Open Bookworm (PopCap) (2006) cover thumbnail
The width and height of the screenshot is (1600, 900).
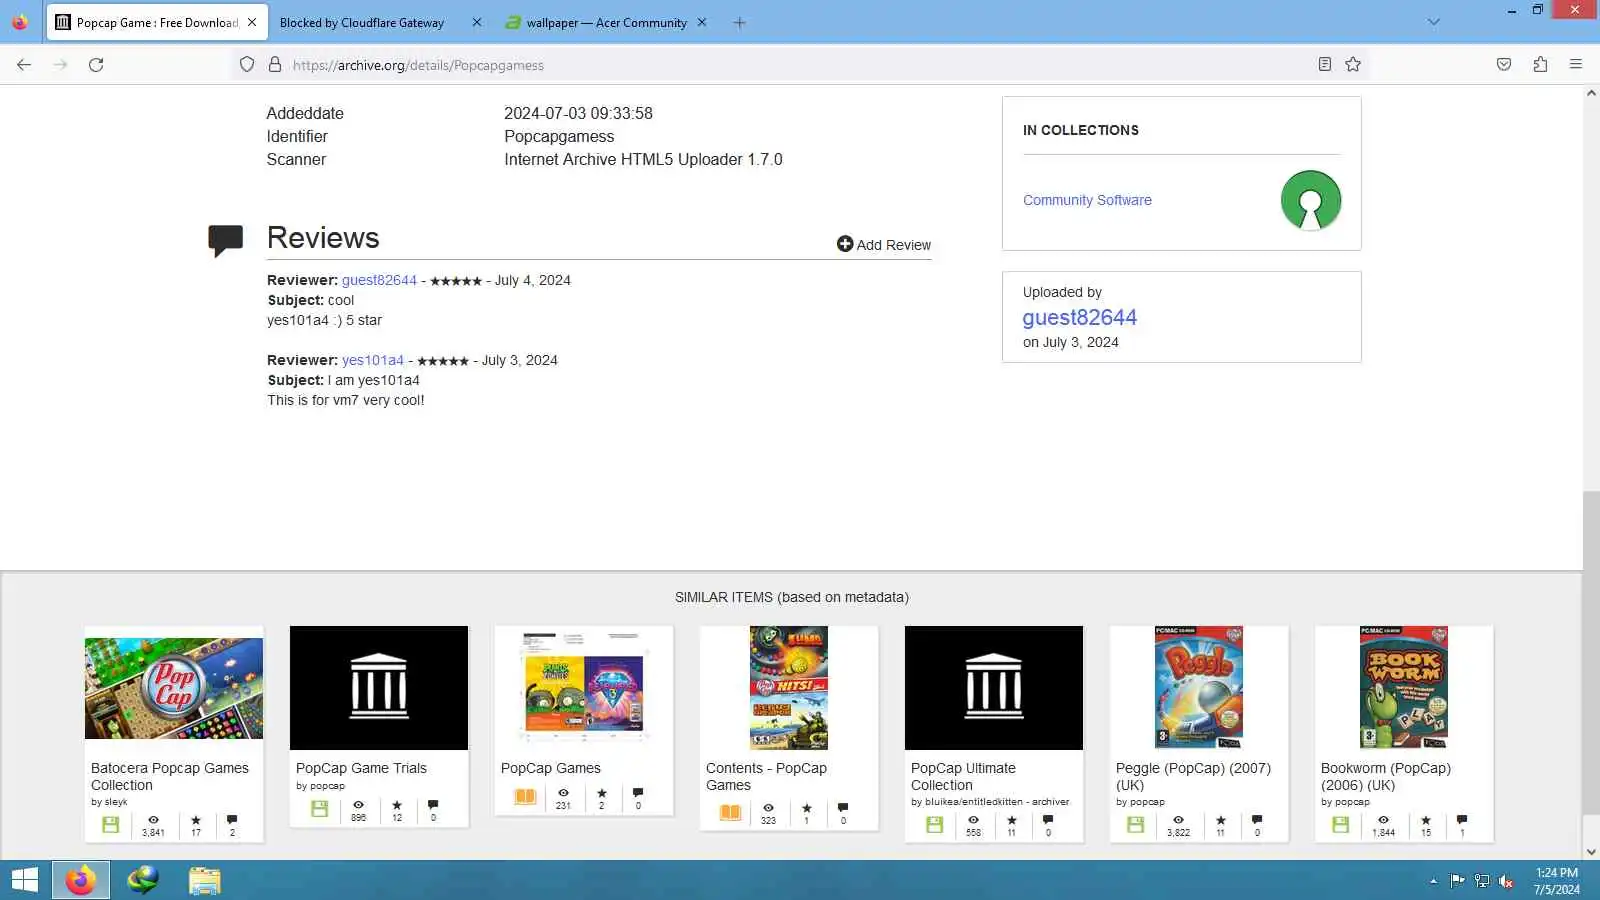1404,688
